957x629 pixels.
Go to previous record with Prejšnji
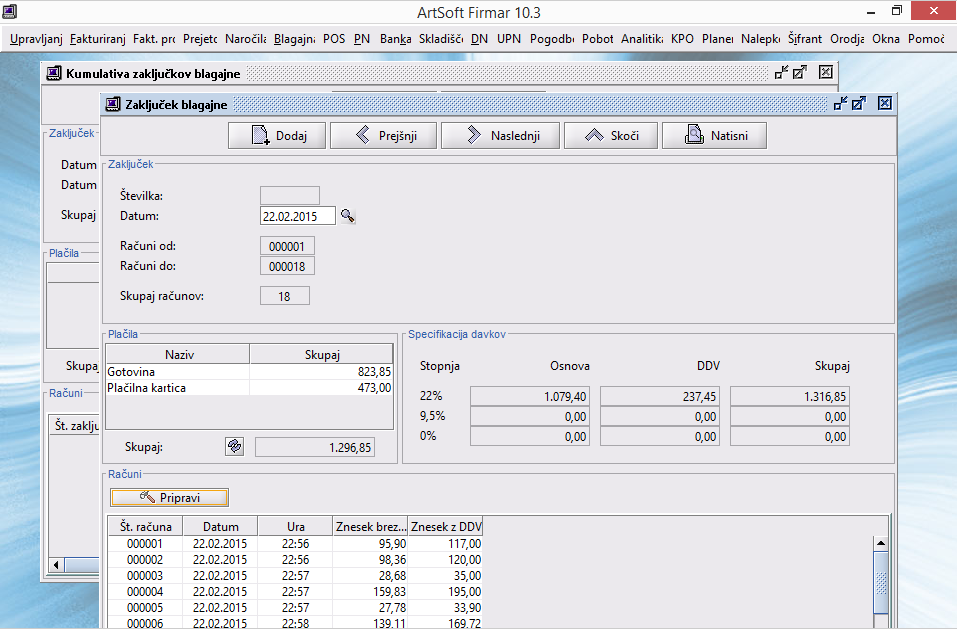[x=383, y=136]
